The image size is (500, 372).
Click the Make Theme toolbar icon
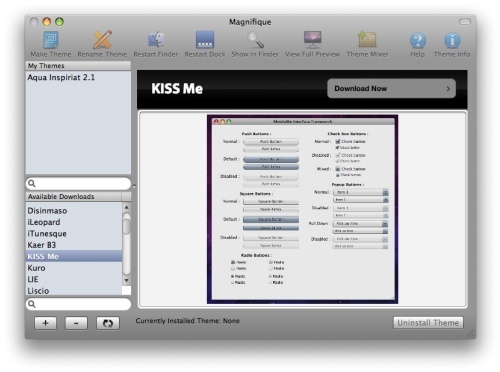(x=51, y=40)
